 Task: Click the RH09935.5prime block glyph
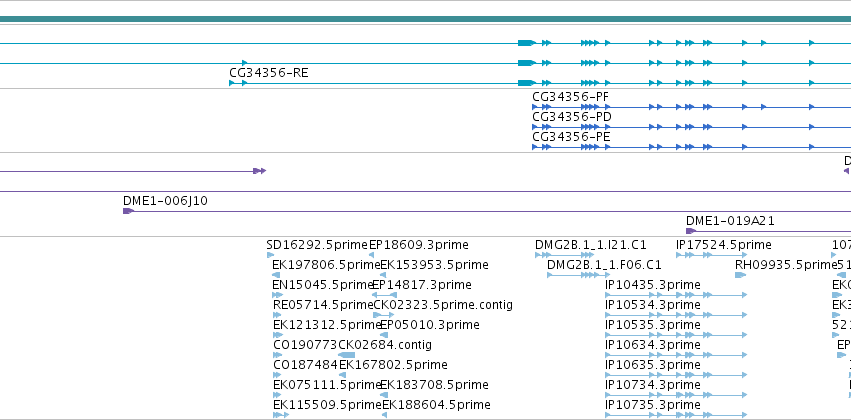(740, 275)
